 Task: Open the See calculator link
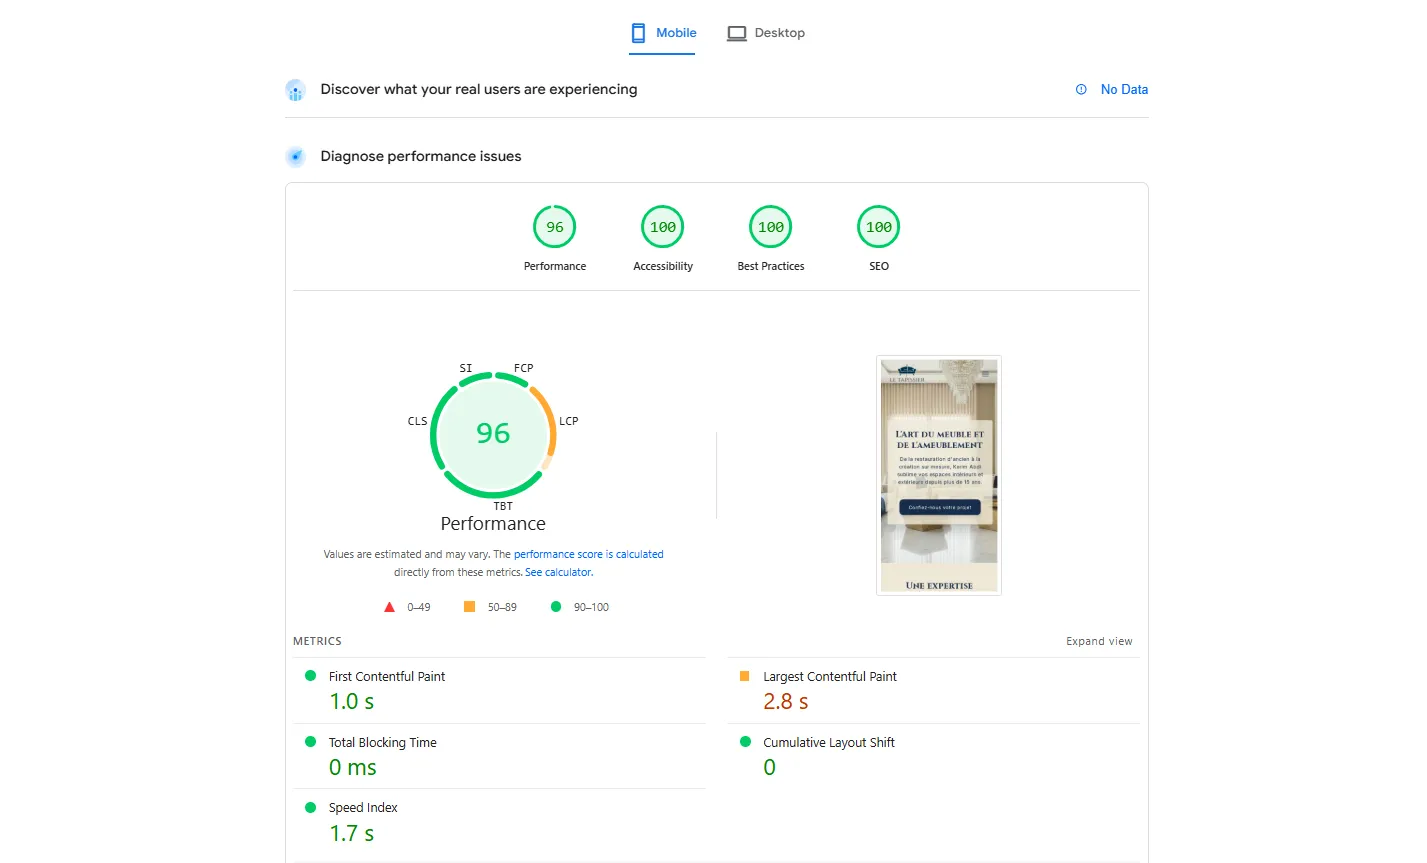[558, 571]
